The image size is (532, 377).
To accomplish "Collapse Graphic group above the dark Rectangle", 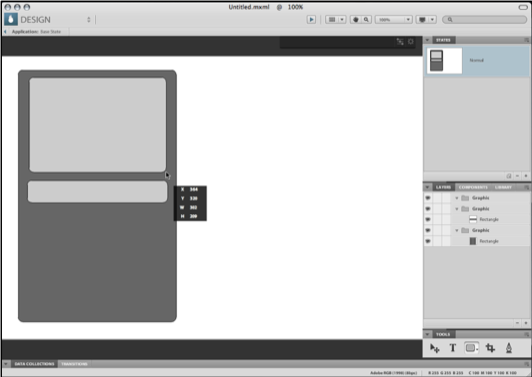I will [457, 230].
